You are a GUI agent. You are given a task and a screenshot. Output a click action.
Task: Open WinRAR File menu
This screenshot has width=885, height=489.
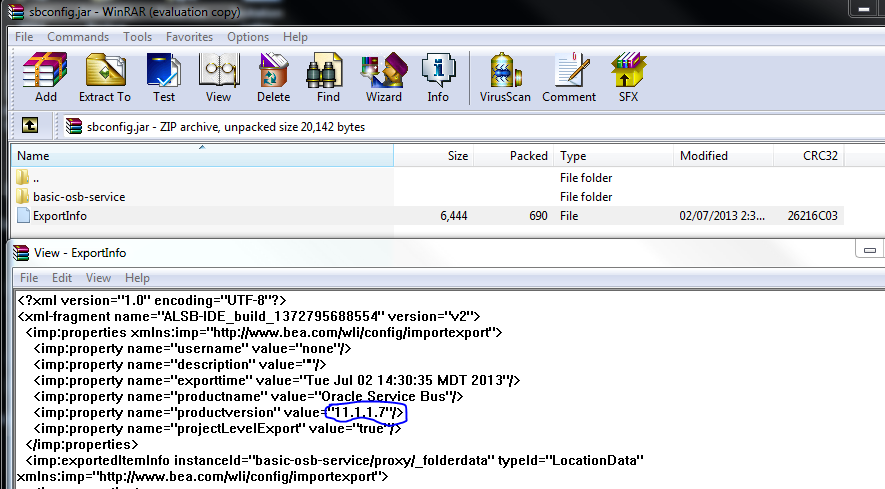tap(24, 37)
